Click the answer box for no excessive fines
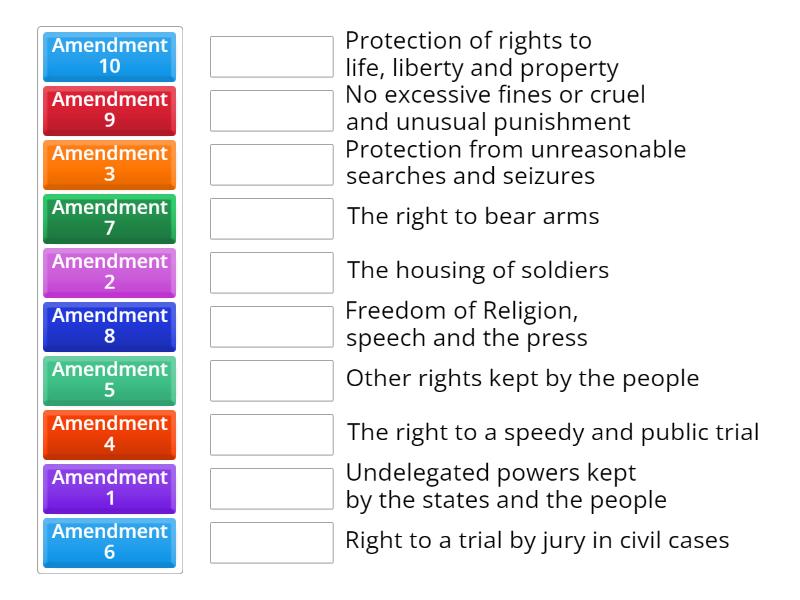Image resolution: width=800 pixels, height=600 pixels. (x=272, y=110)
